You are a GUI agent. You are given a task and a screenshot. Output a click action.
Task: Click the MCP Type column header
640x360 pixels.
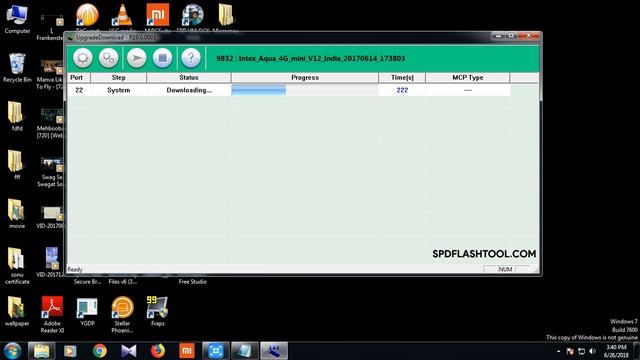[x=468, y=78]
